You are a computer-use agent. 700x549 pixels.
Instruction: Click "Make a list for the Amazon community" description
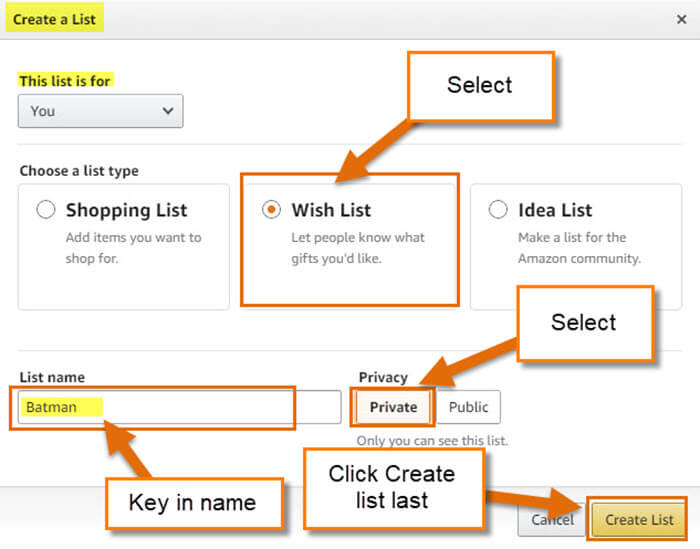click(579, 248)
